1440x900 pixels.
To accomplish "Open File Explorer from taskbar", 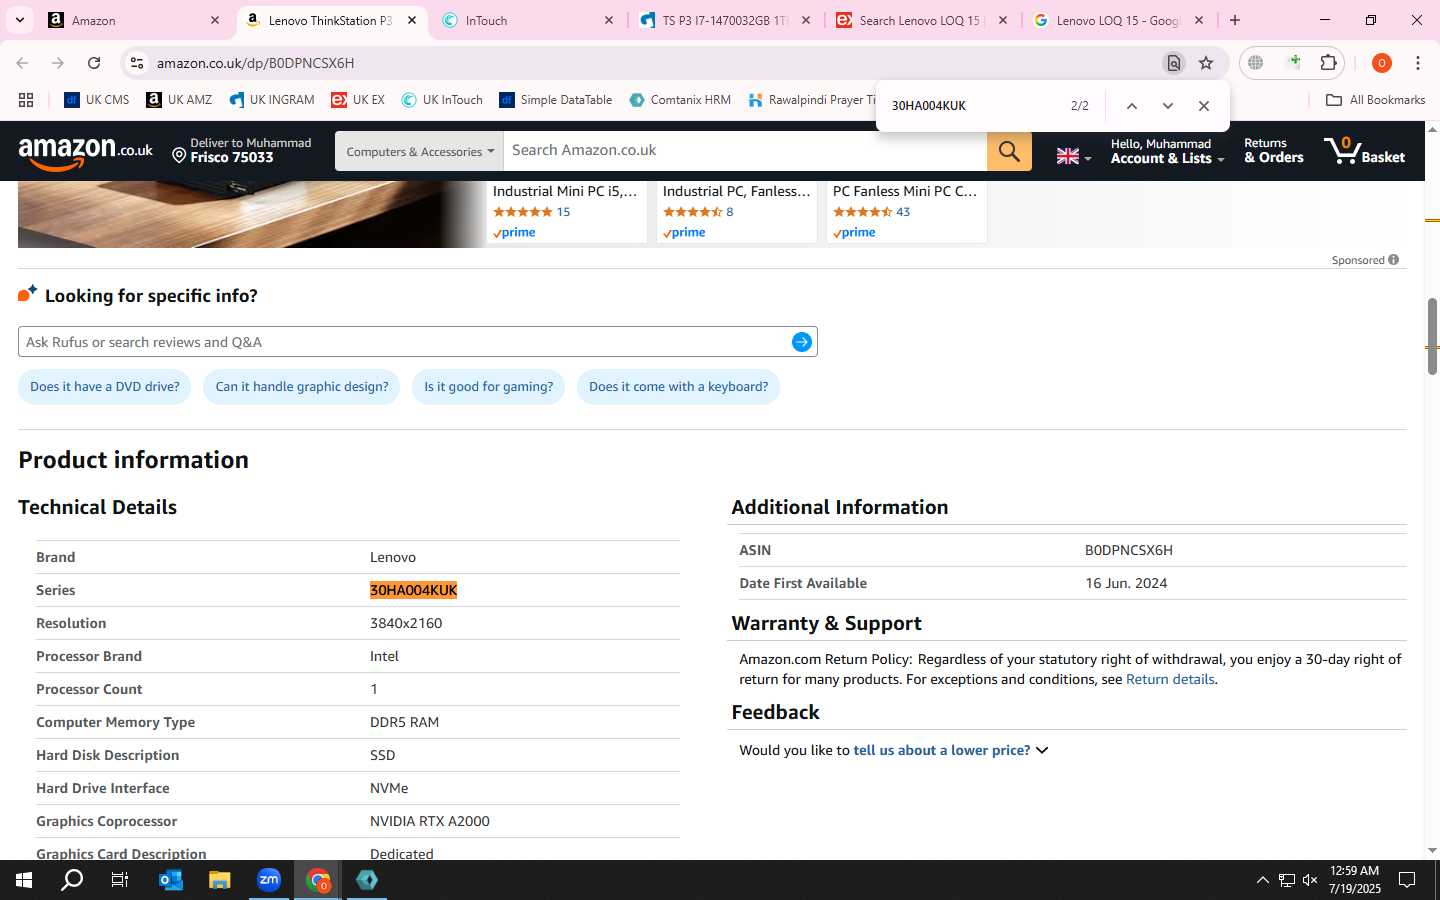I will pyautogui.click(x=219, y=880).
